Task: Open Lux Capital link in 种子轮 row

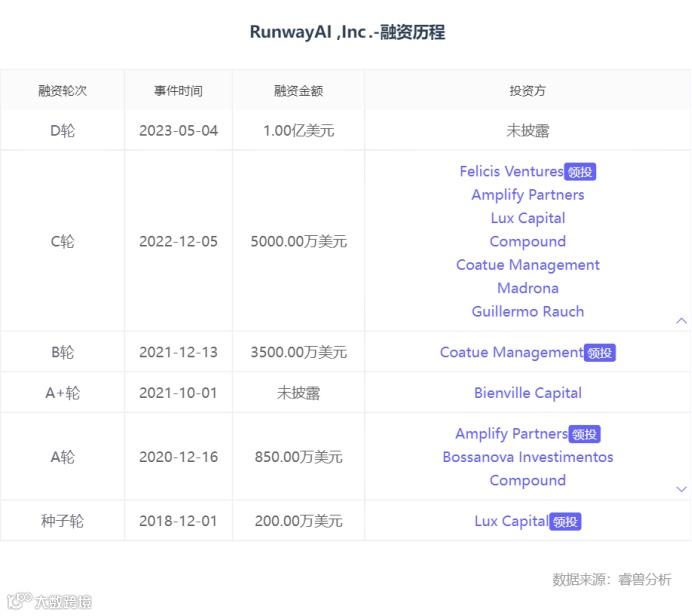Action: 511,521
